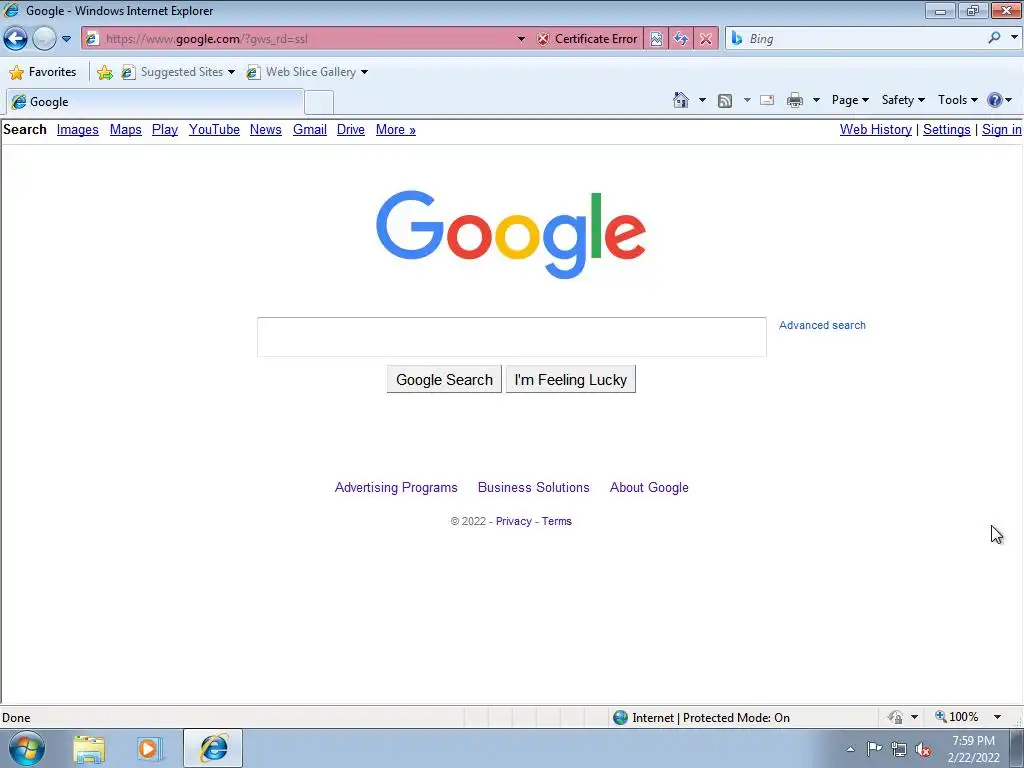Open Windows Explorer from the taskbar

pos(89,749)
